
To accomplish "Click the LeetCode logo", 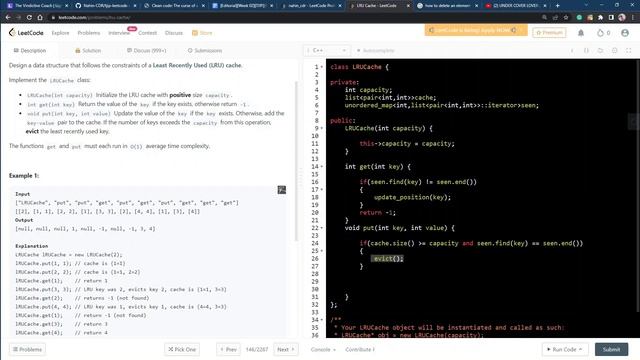I will (26, 33).
